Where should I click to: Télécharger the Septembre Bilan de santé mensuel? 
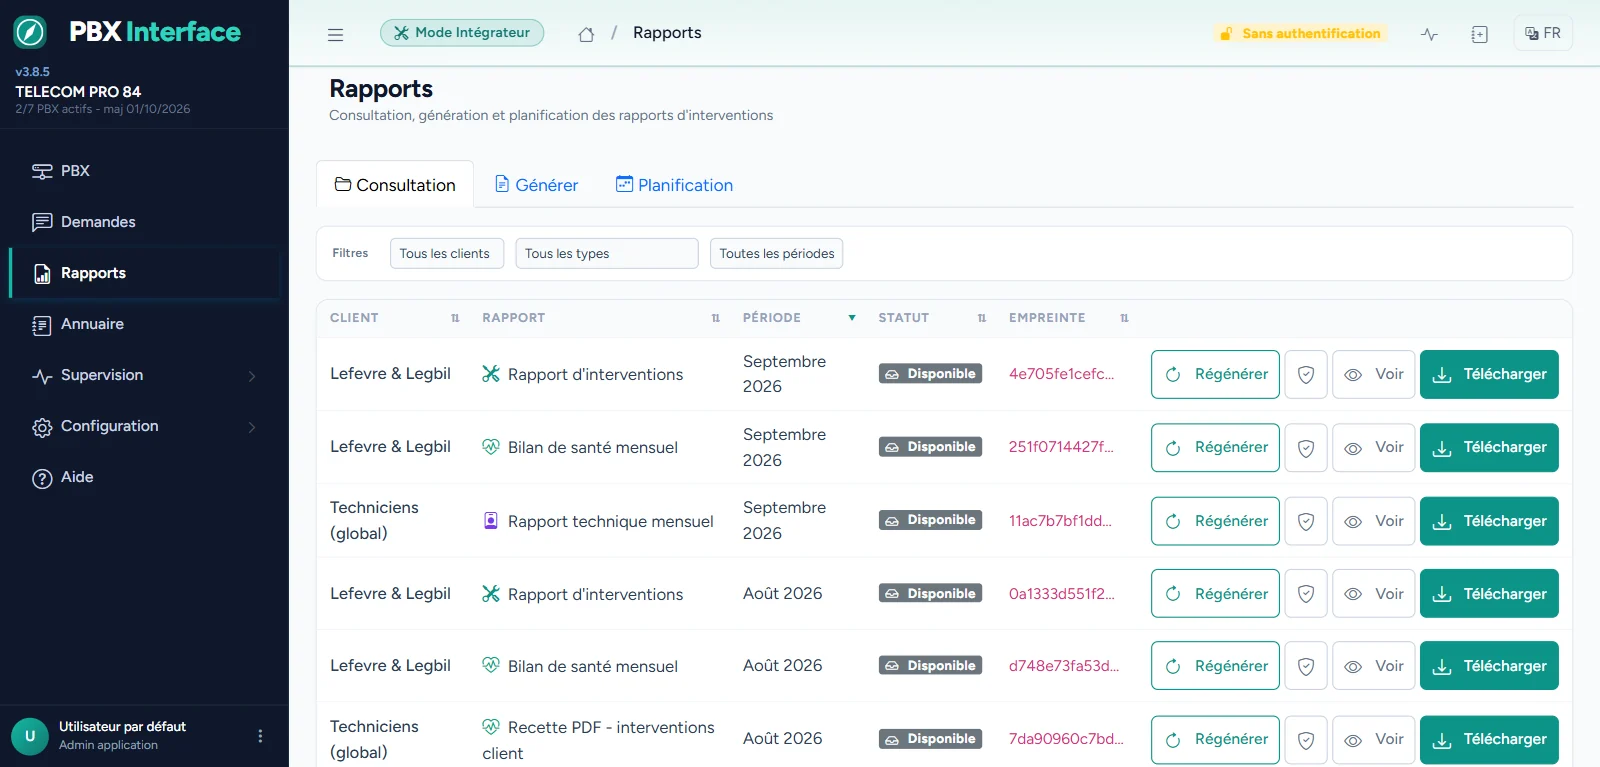[x=1489, y=448]
